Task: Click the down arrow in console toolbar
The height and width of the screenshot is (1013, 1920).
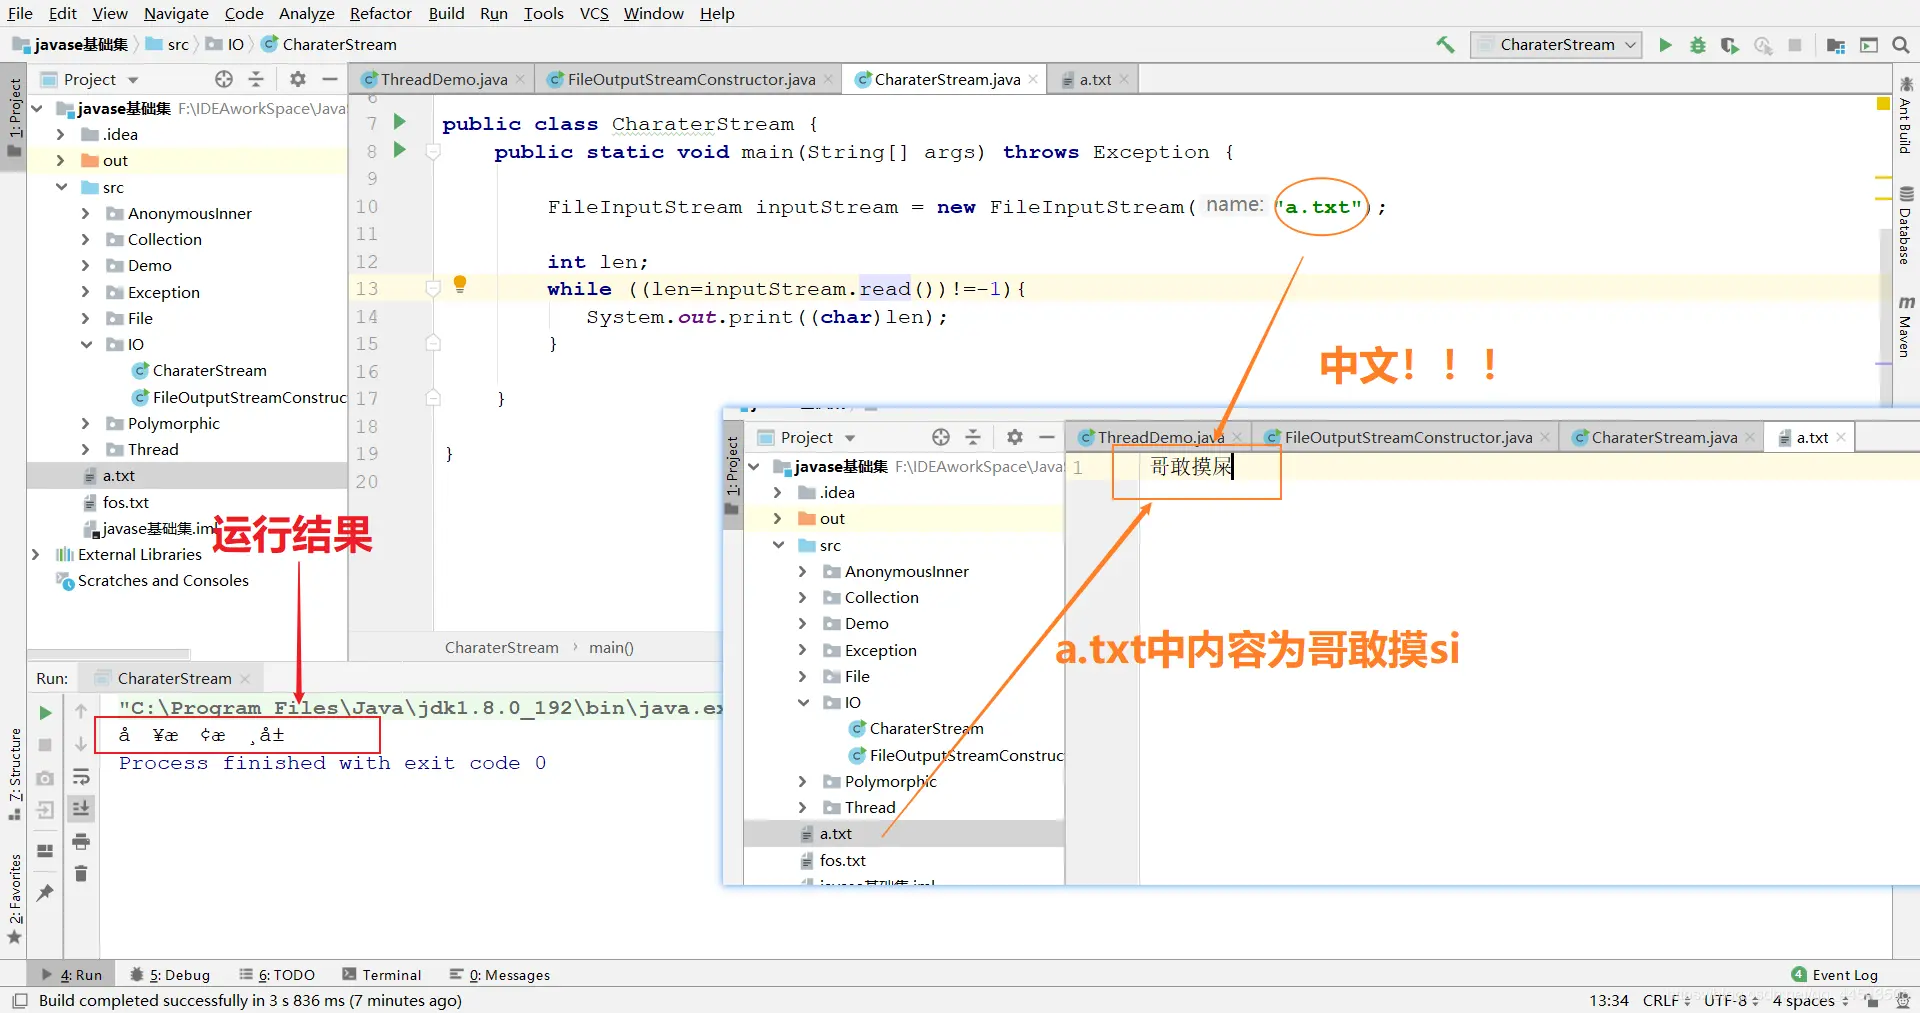Action: coord(81,744)
